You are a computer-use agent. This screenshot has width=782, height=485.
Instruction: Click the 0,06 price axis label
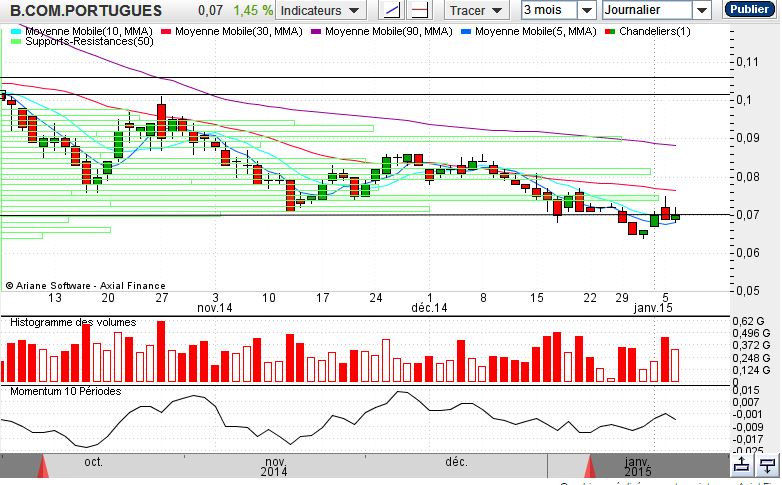tap(748, 252)
